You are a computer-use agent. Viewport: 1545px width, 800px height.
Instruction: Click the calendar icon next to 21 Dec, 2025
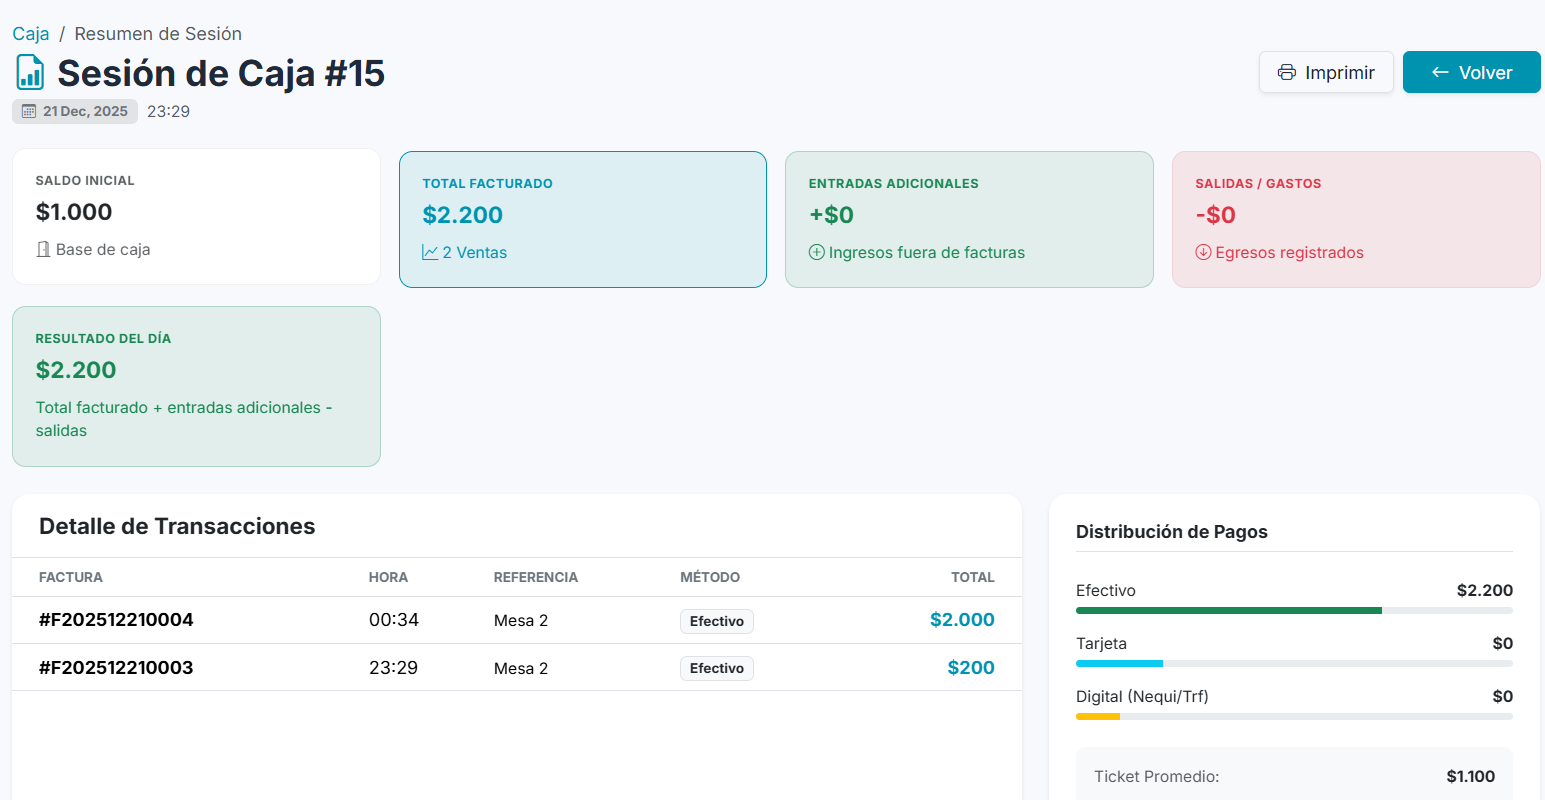[29, 111]
